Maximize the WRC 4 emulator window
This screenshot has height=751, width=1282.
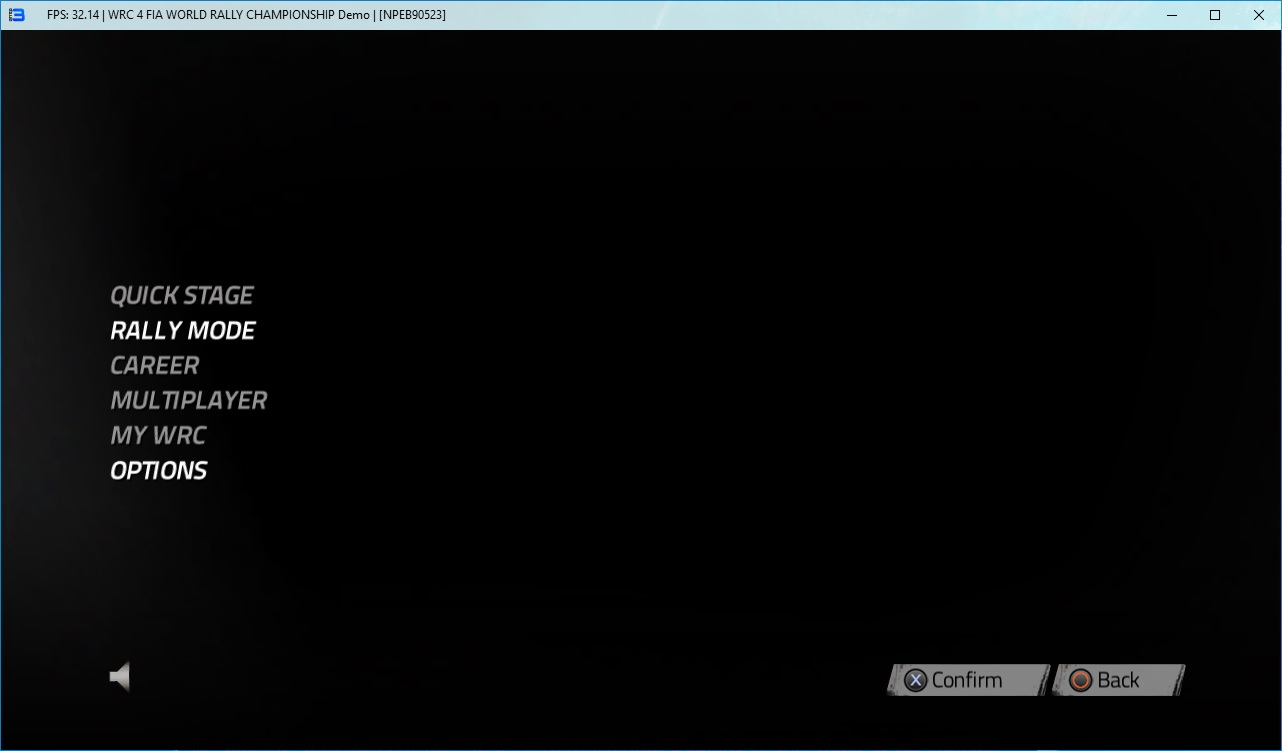point(1215,15)
